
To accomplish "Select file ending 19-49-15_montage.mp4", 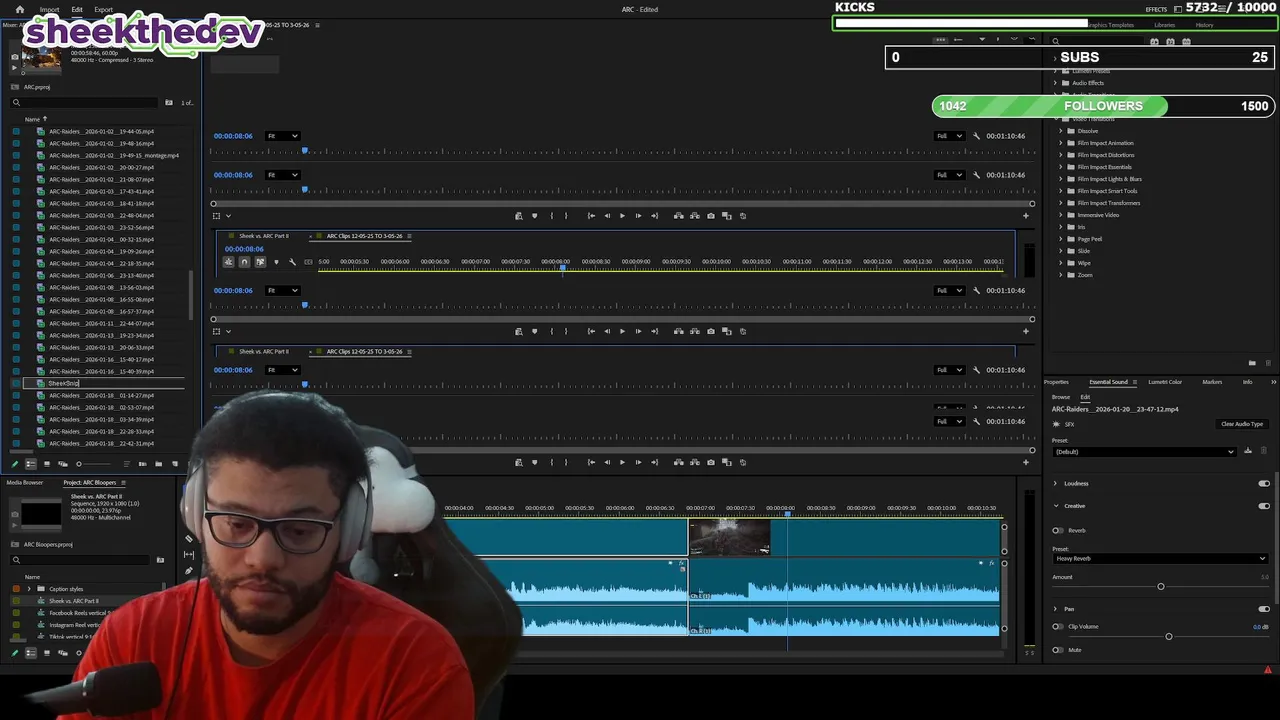I will pyautogui.click(x=113, y=155).
